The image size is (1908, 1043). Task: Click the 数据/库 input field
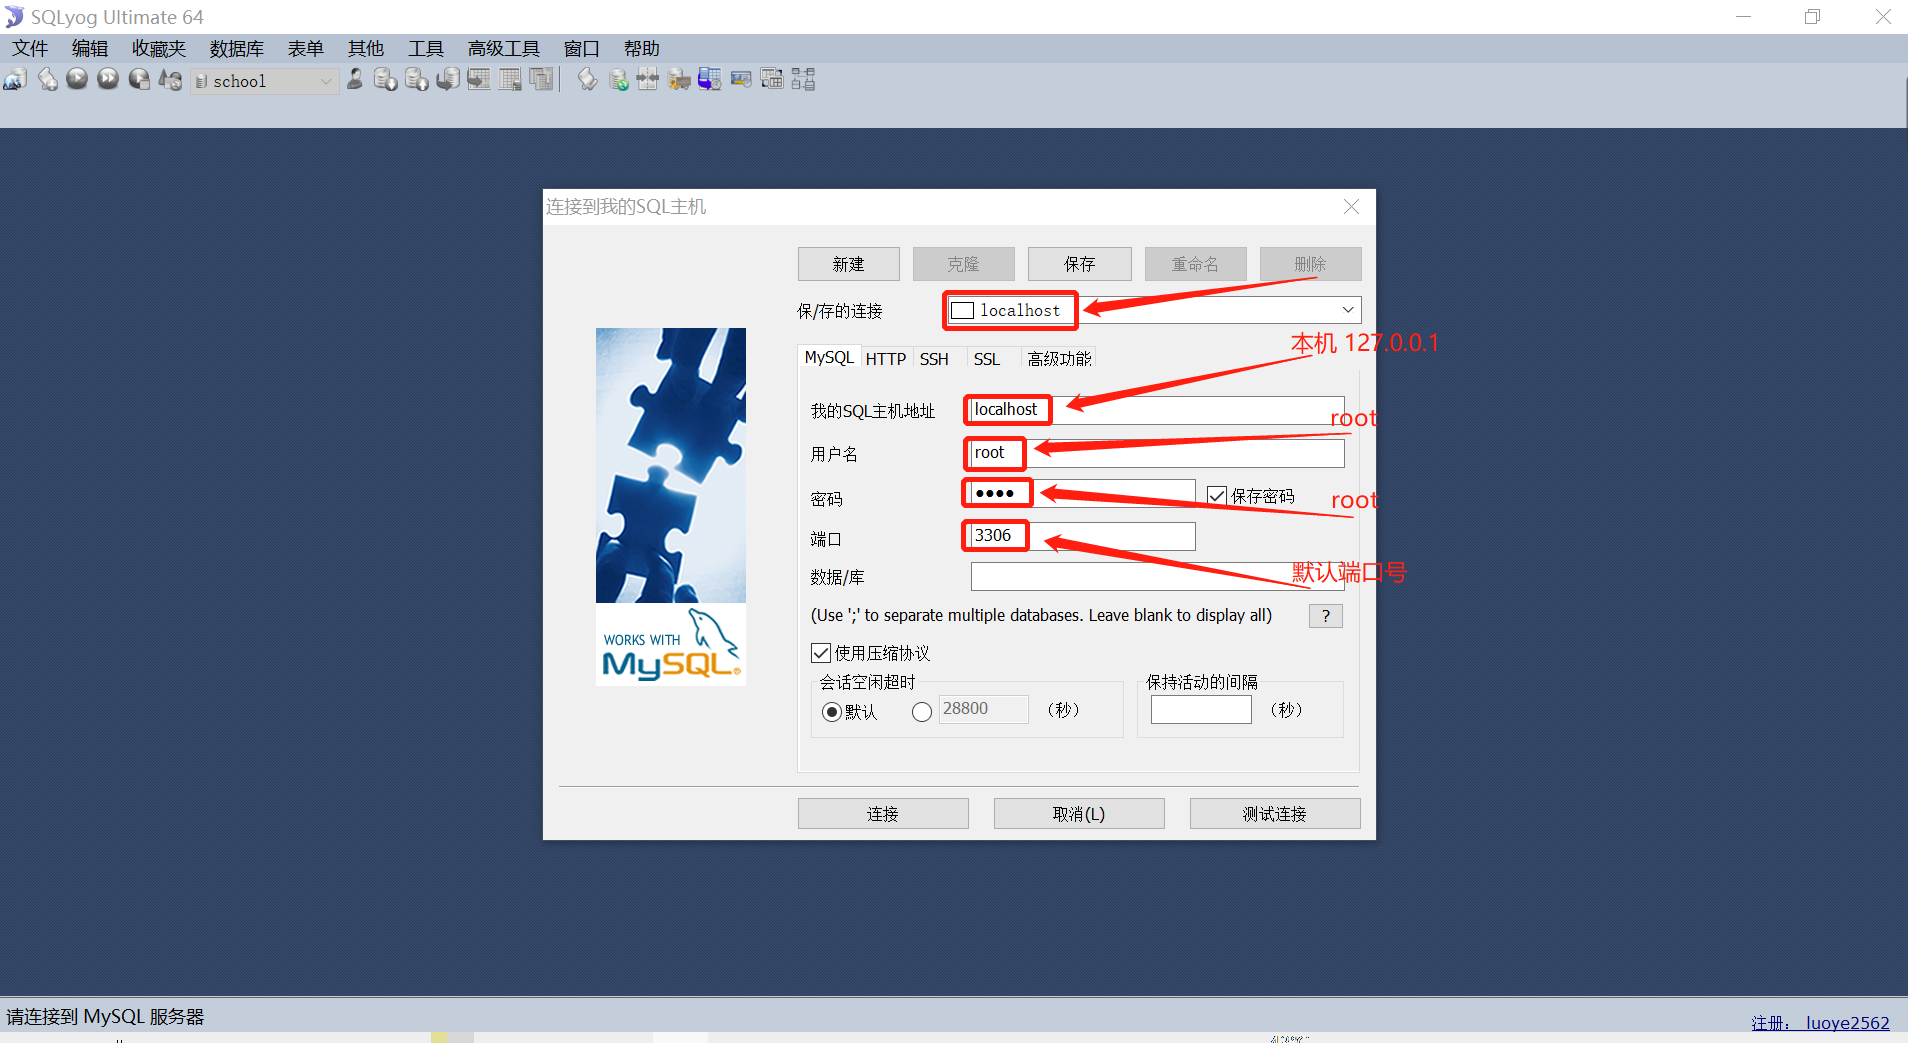tap(1157, 577)
